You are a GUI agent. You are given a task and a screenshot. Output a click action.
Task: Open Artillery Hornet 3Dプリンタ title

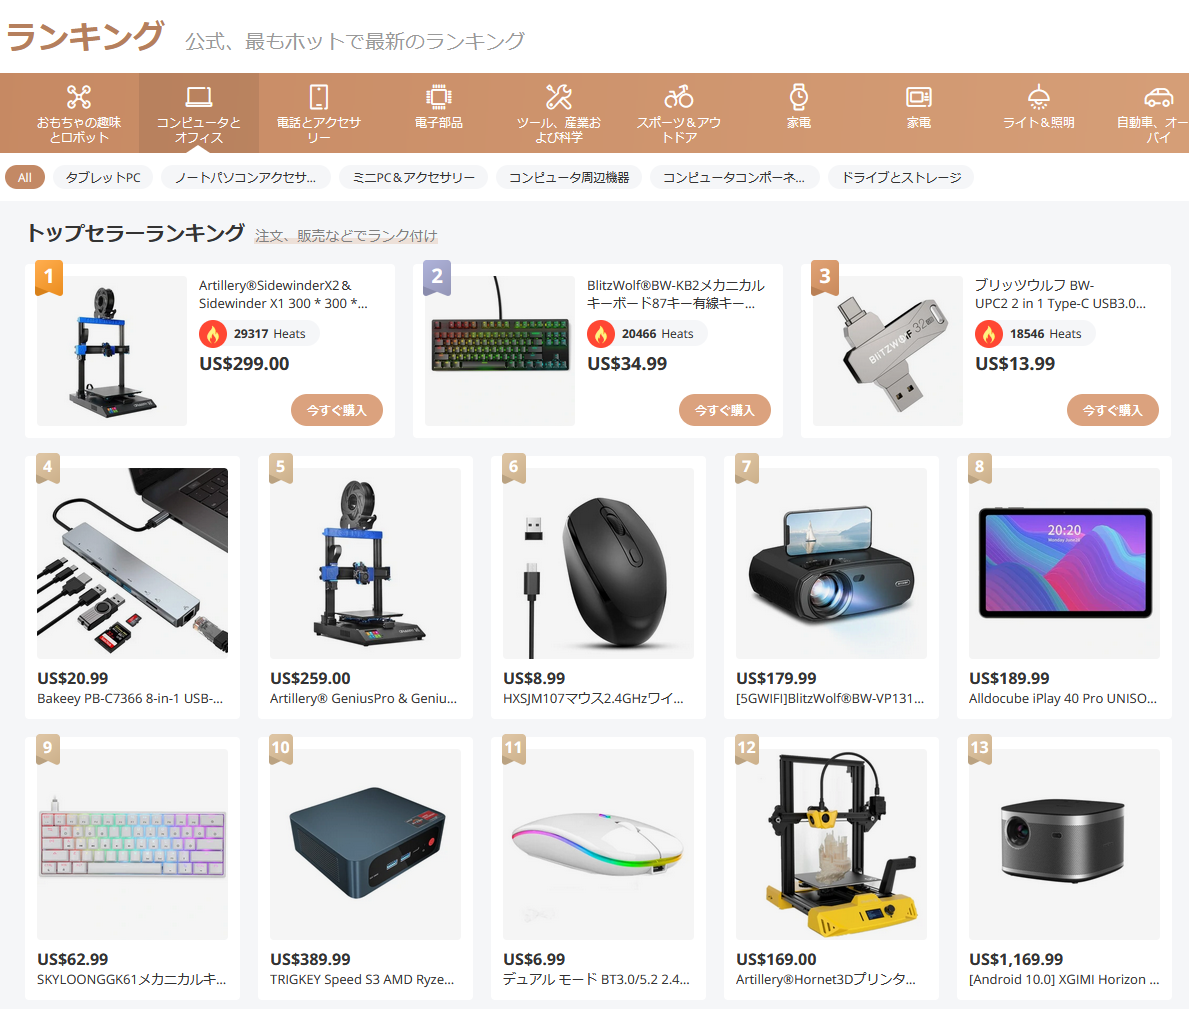826,979
